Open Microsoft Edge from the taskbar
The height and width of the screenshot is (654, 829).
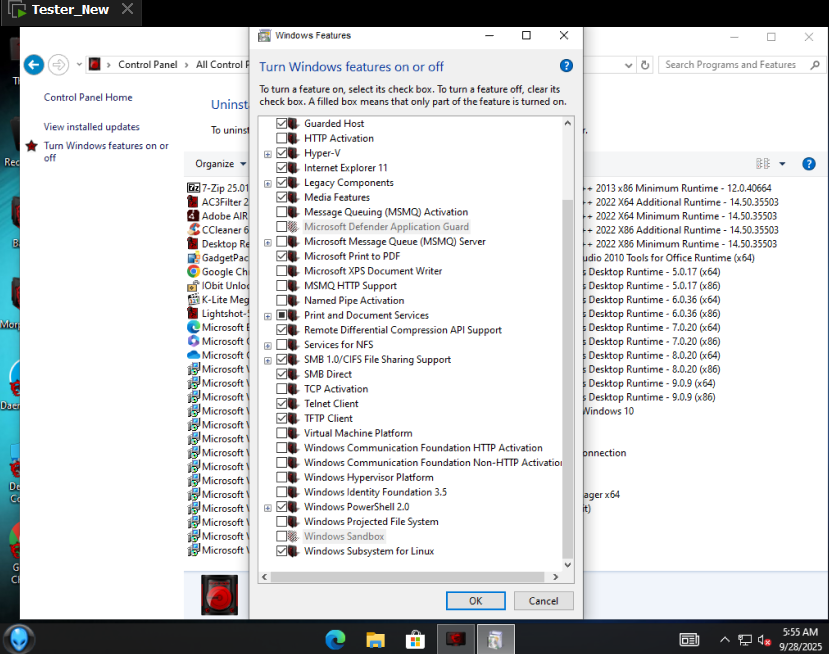tap(335, 640)
